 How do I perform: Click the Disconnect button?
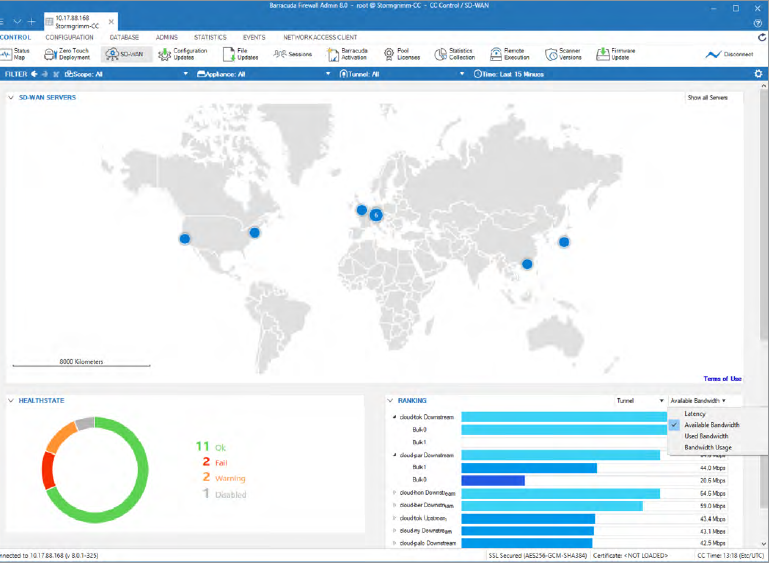(729, 54)
